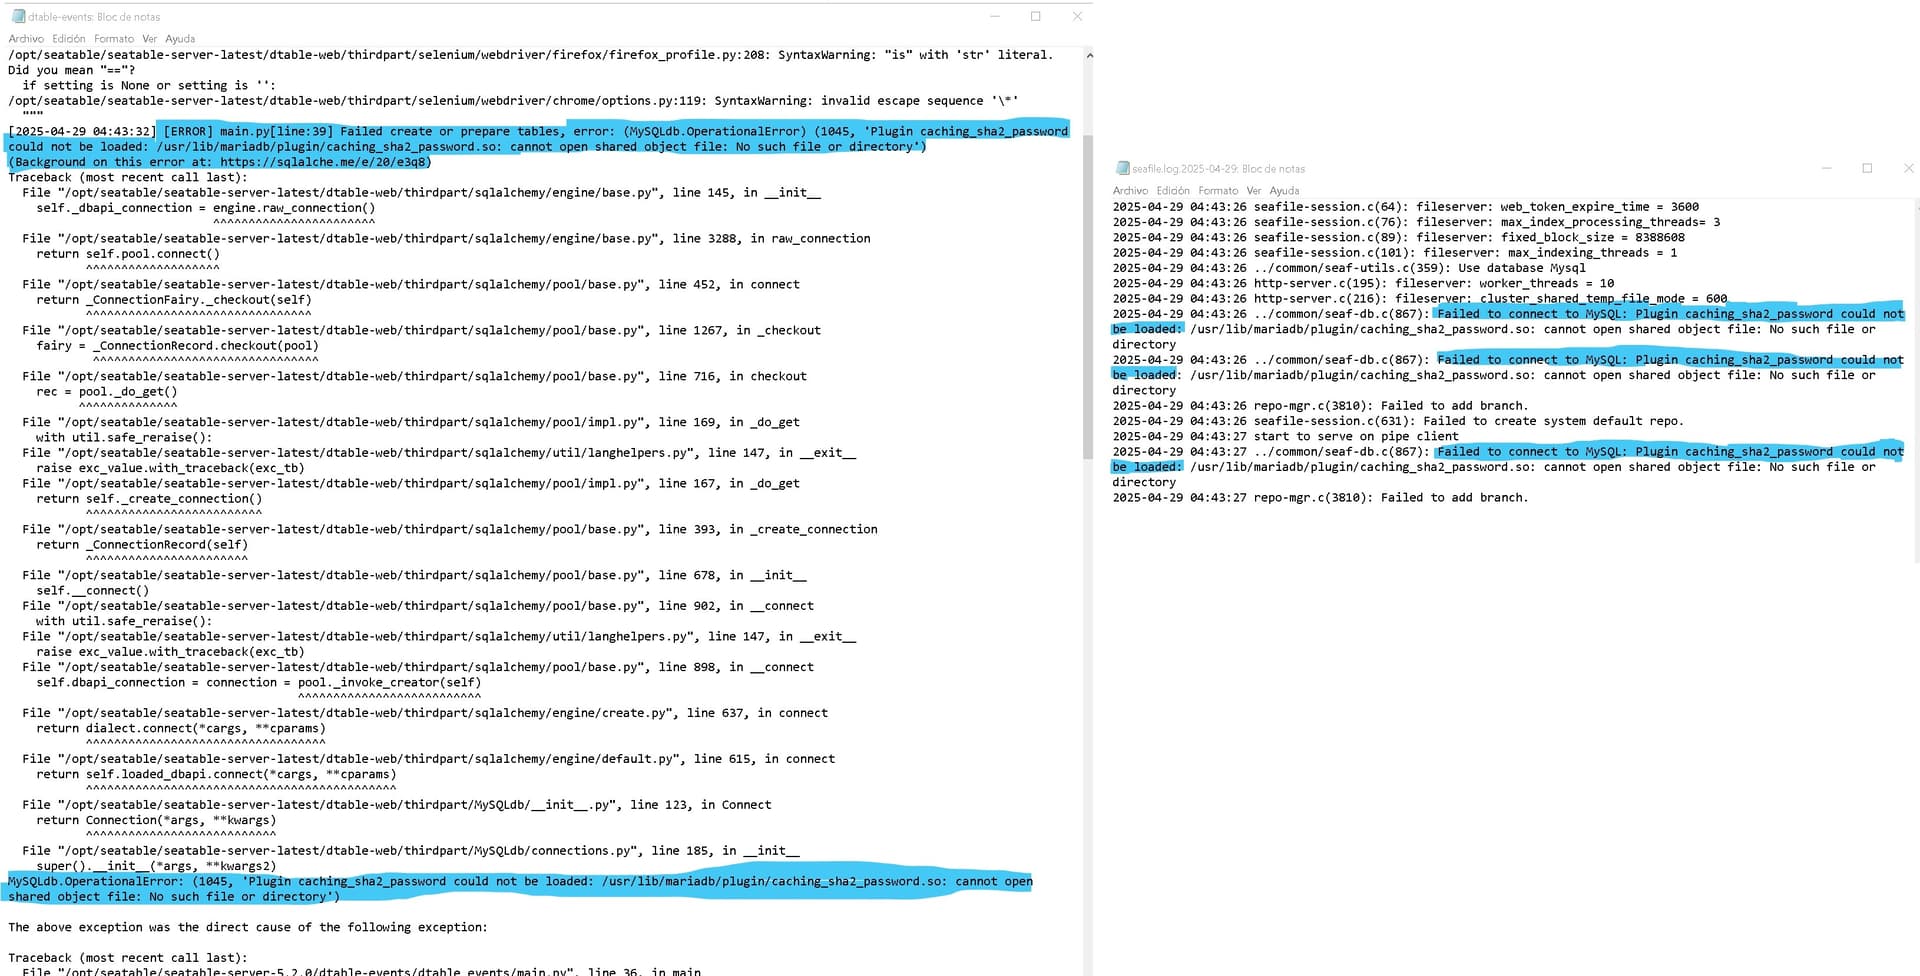Open Ayuda menu in seafile.log window
Image resolution: width=1920 pixels, height=976 pixels.
point(1284,191)
